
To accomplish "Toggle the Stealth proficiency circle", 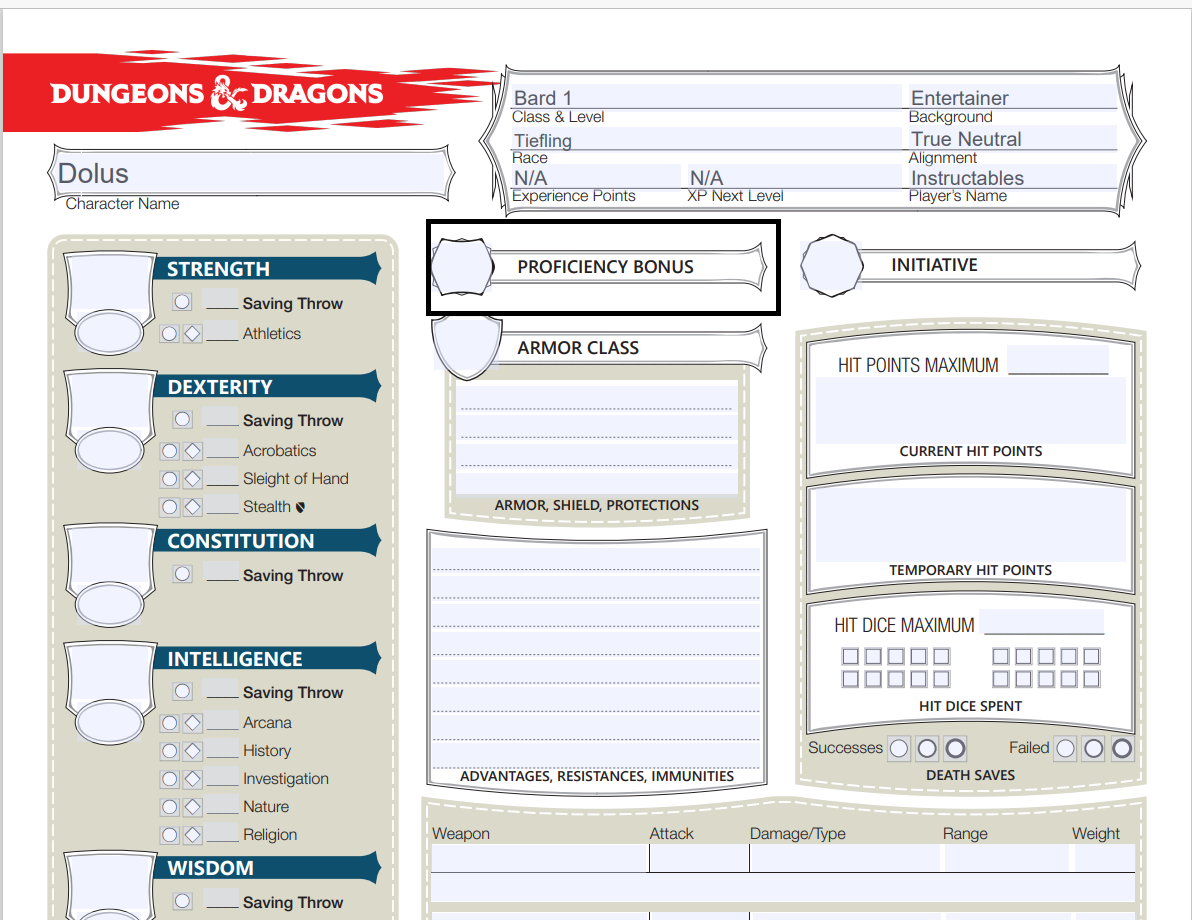I will click(x=170, y=506).
